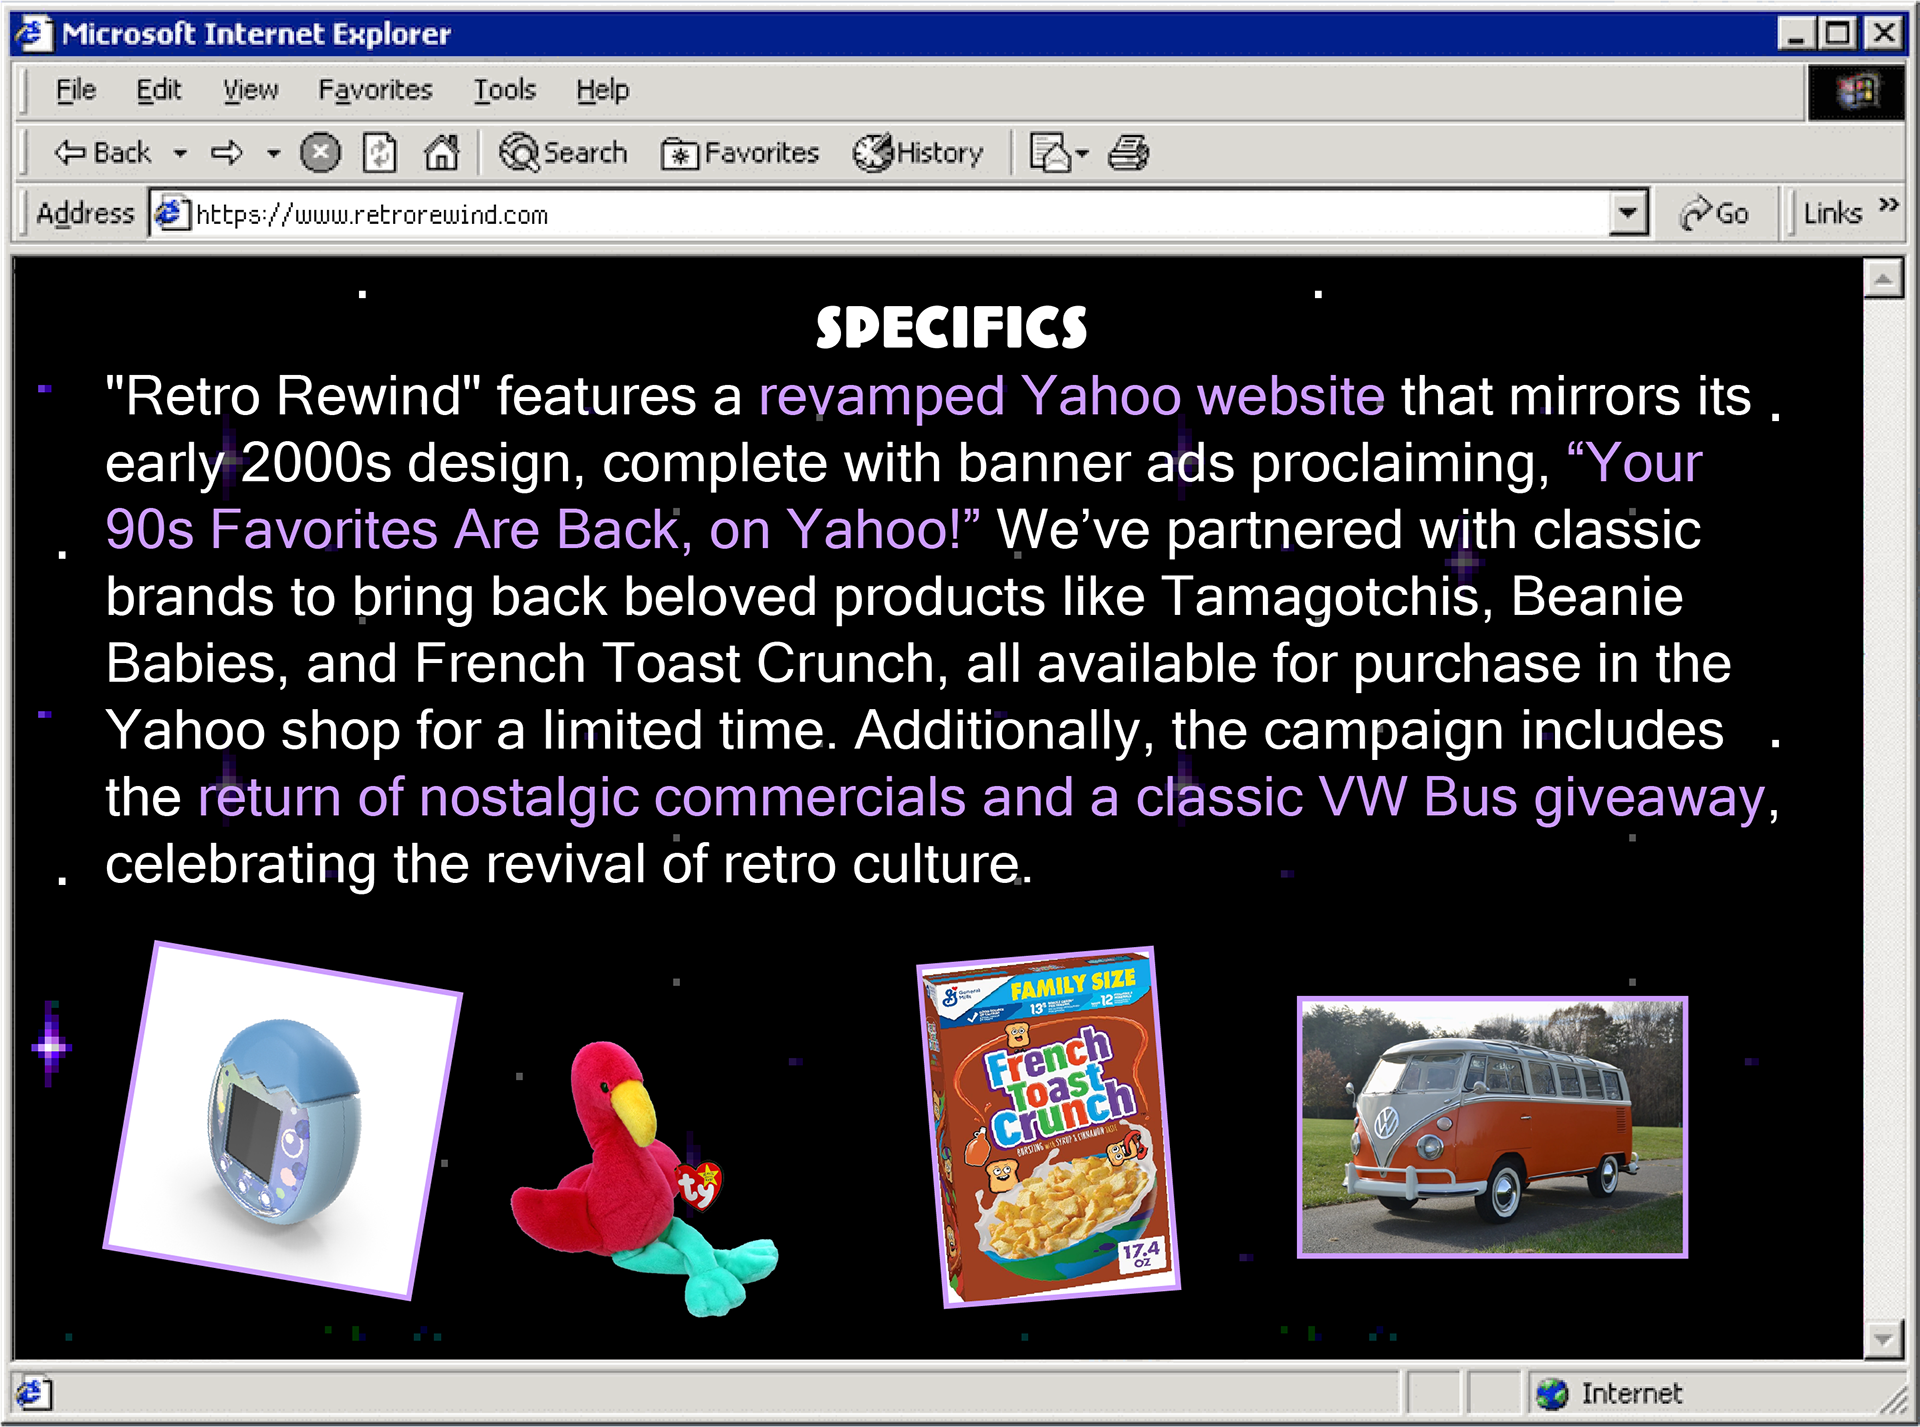Viewport: 1920px width, 1427px height.
Task: Click the Forward arrow button
Action: tap(227, 153)
